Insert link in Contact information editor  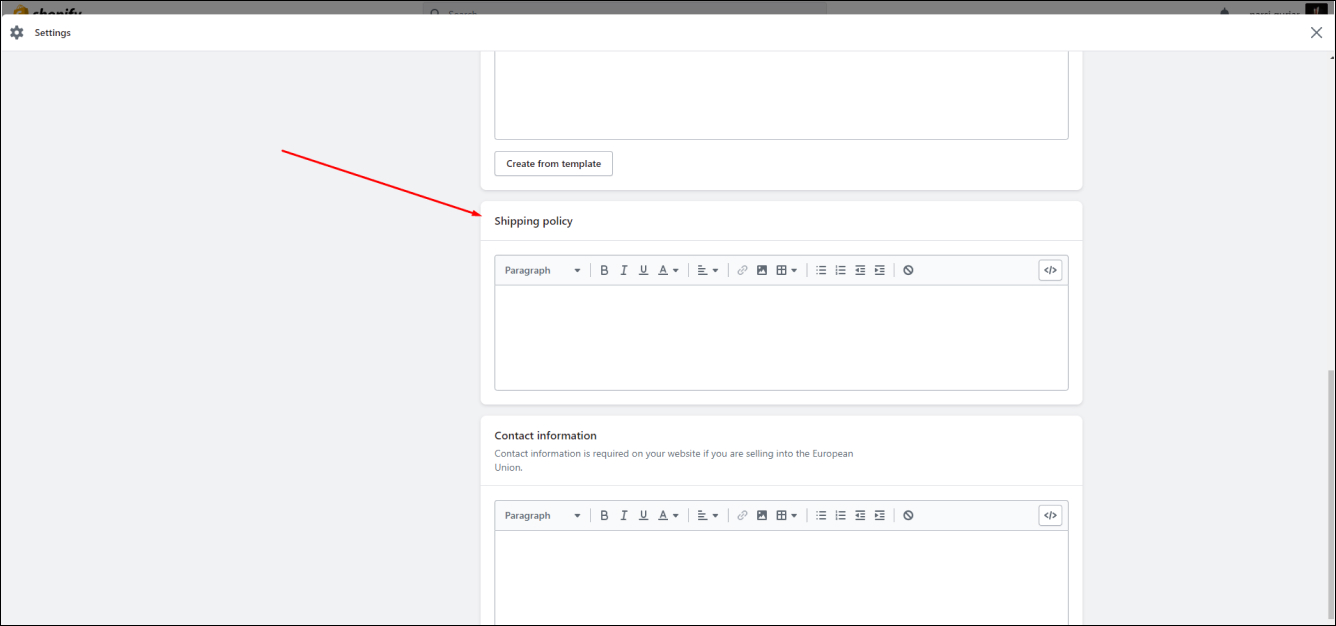coord(742,515)
